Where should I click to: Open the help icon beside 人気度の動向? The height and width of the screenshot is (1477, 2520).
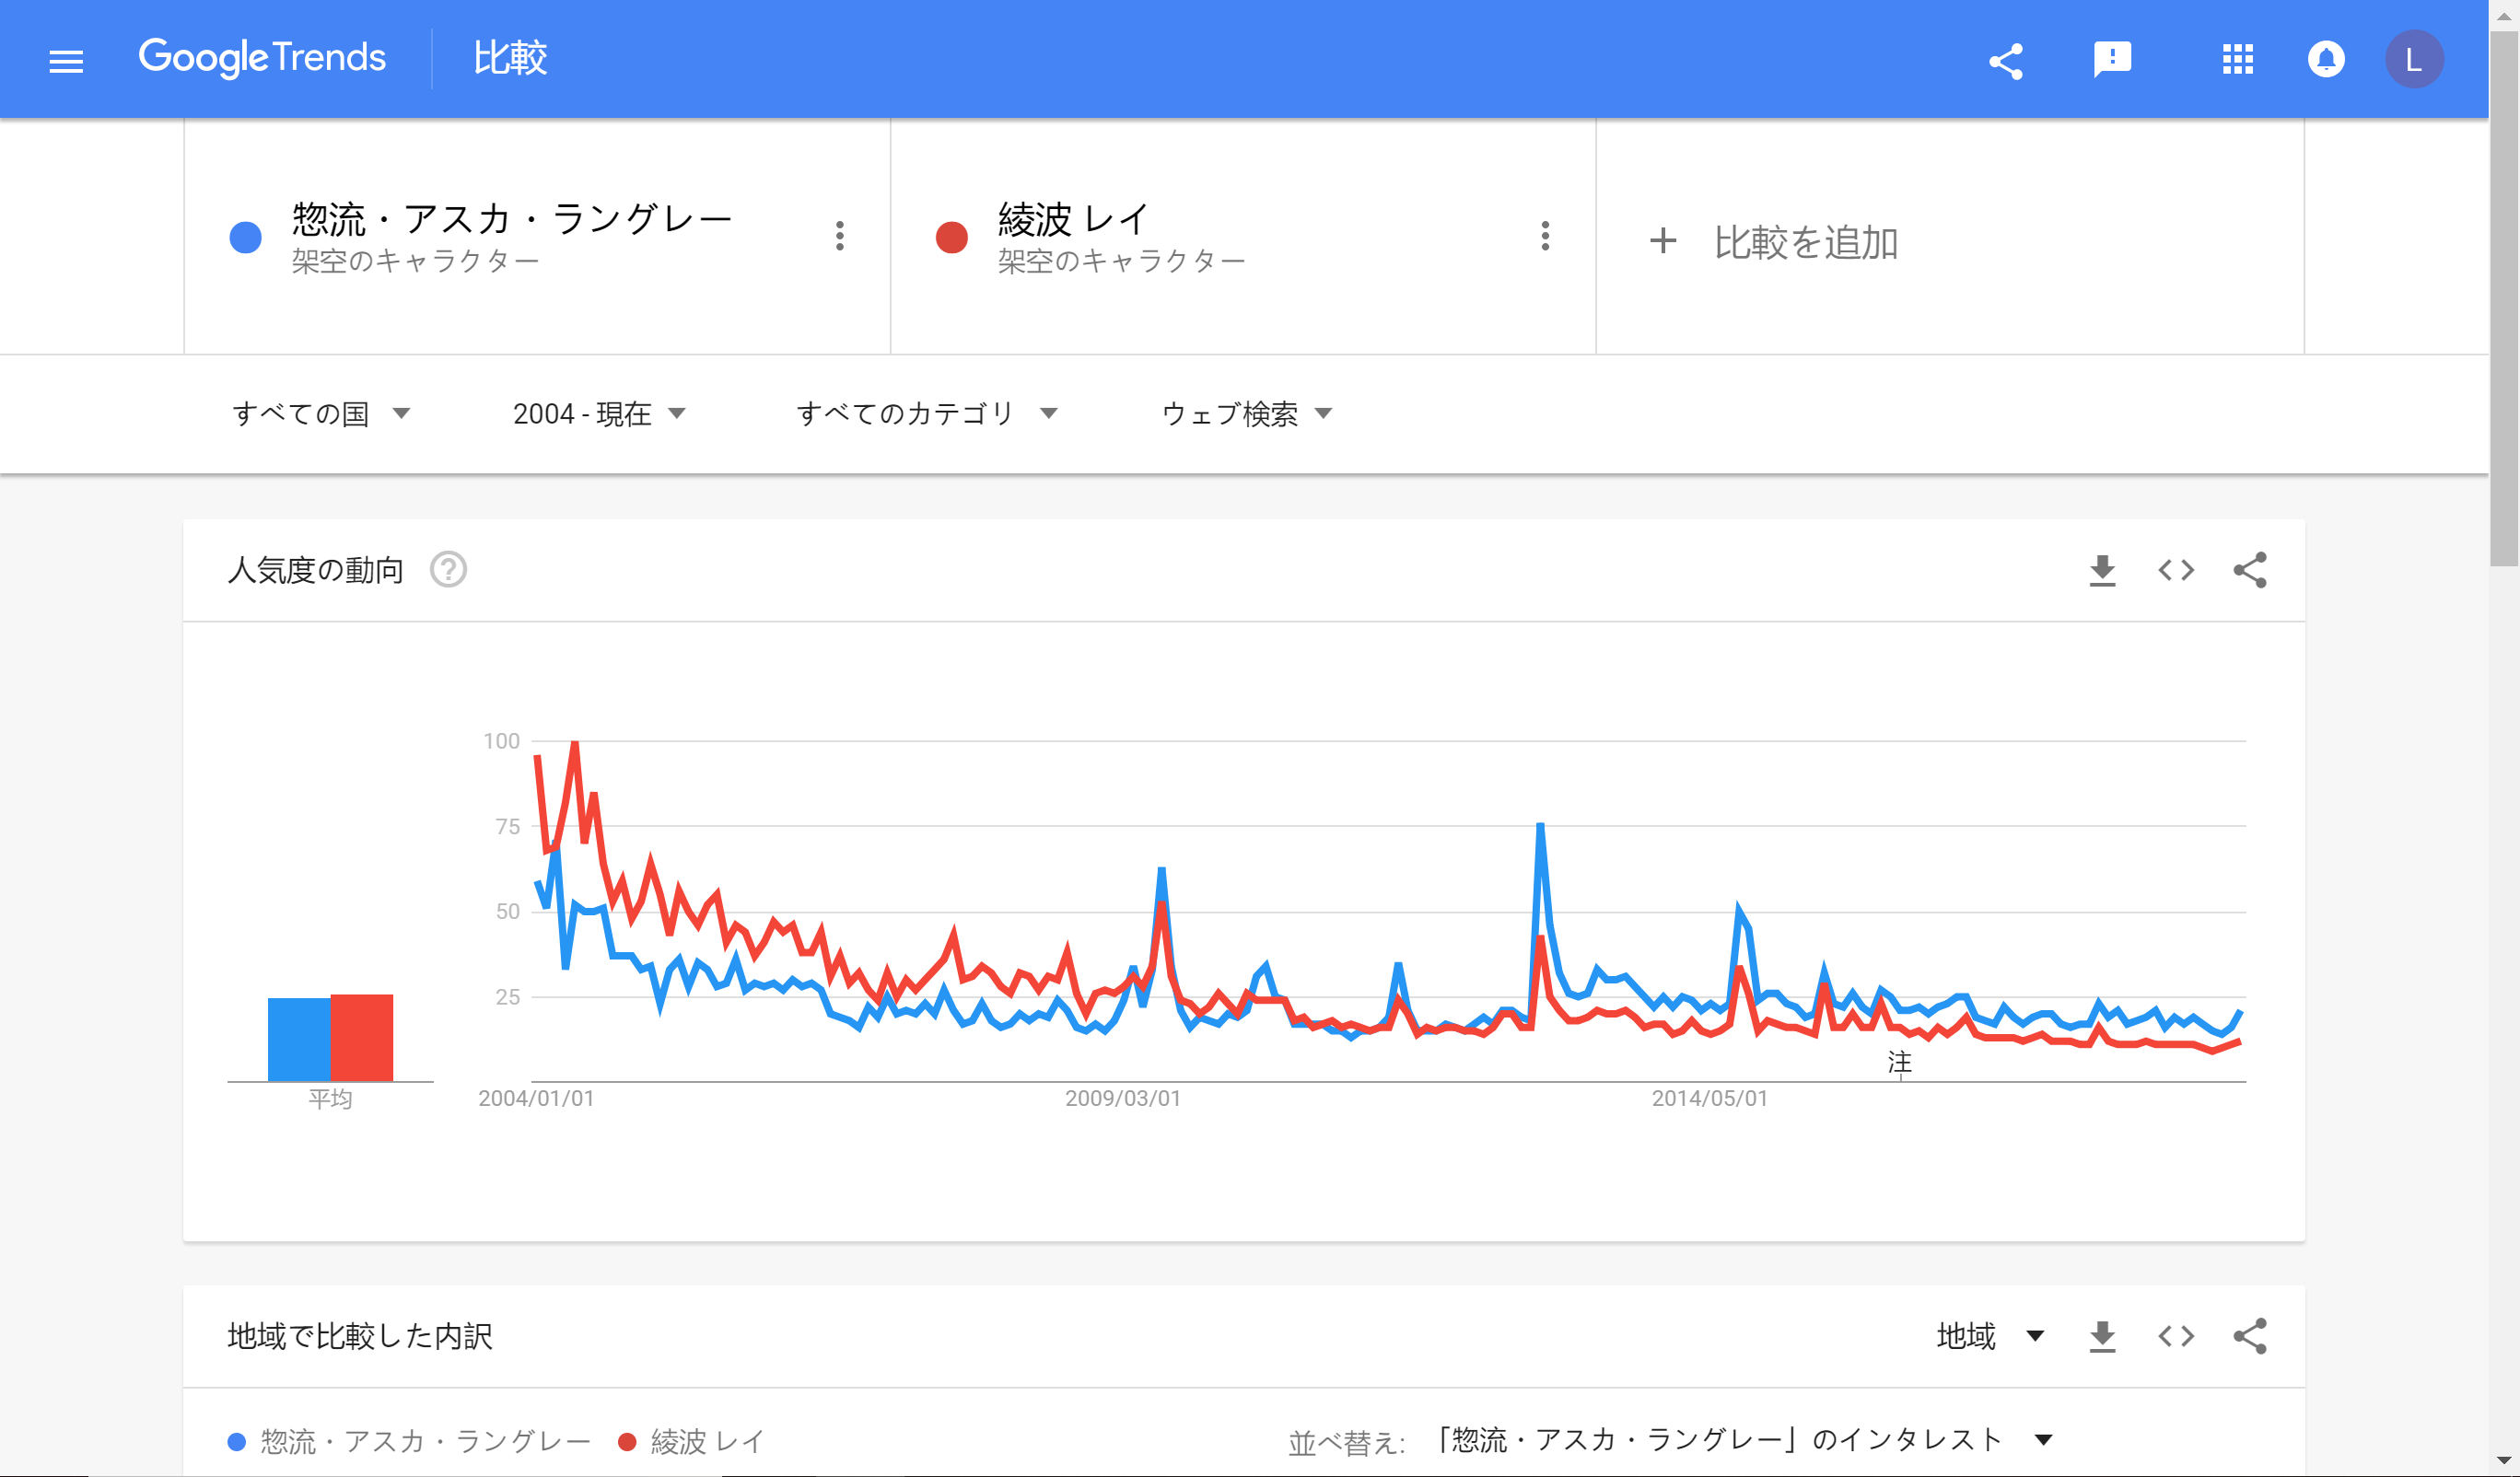[448, 570]
